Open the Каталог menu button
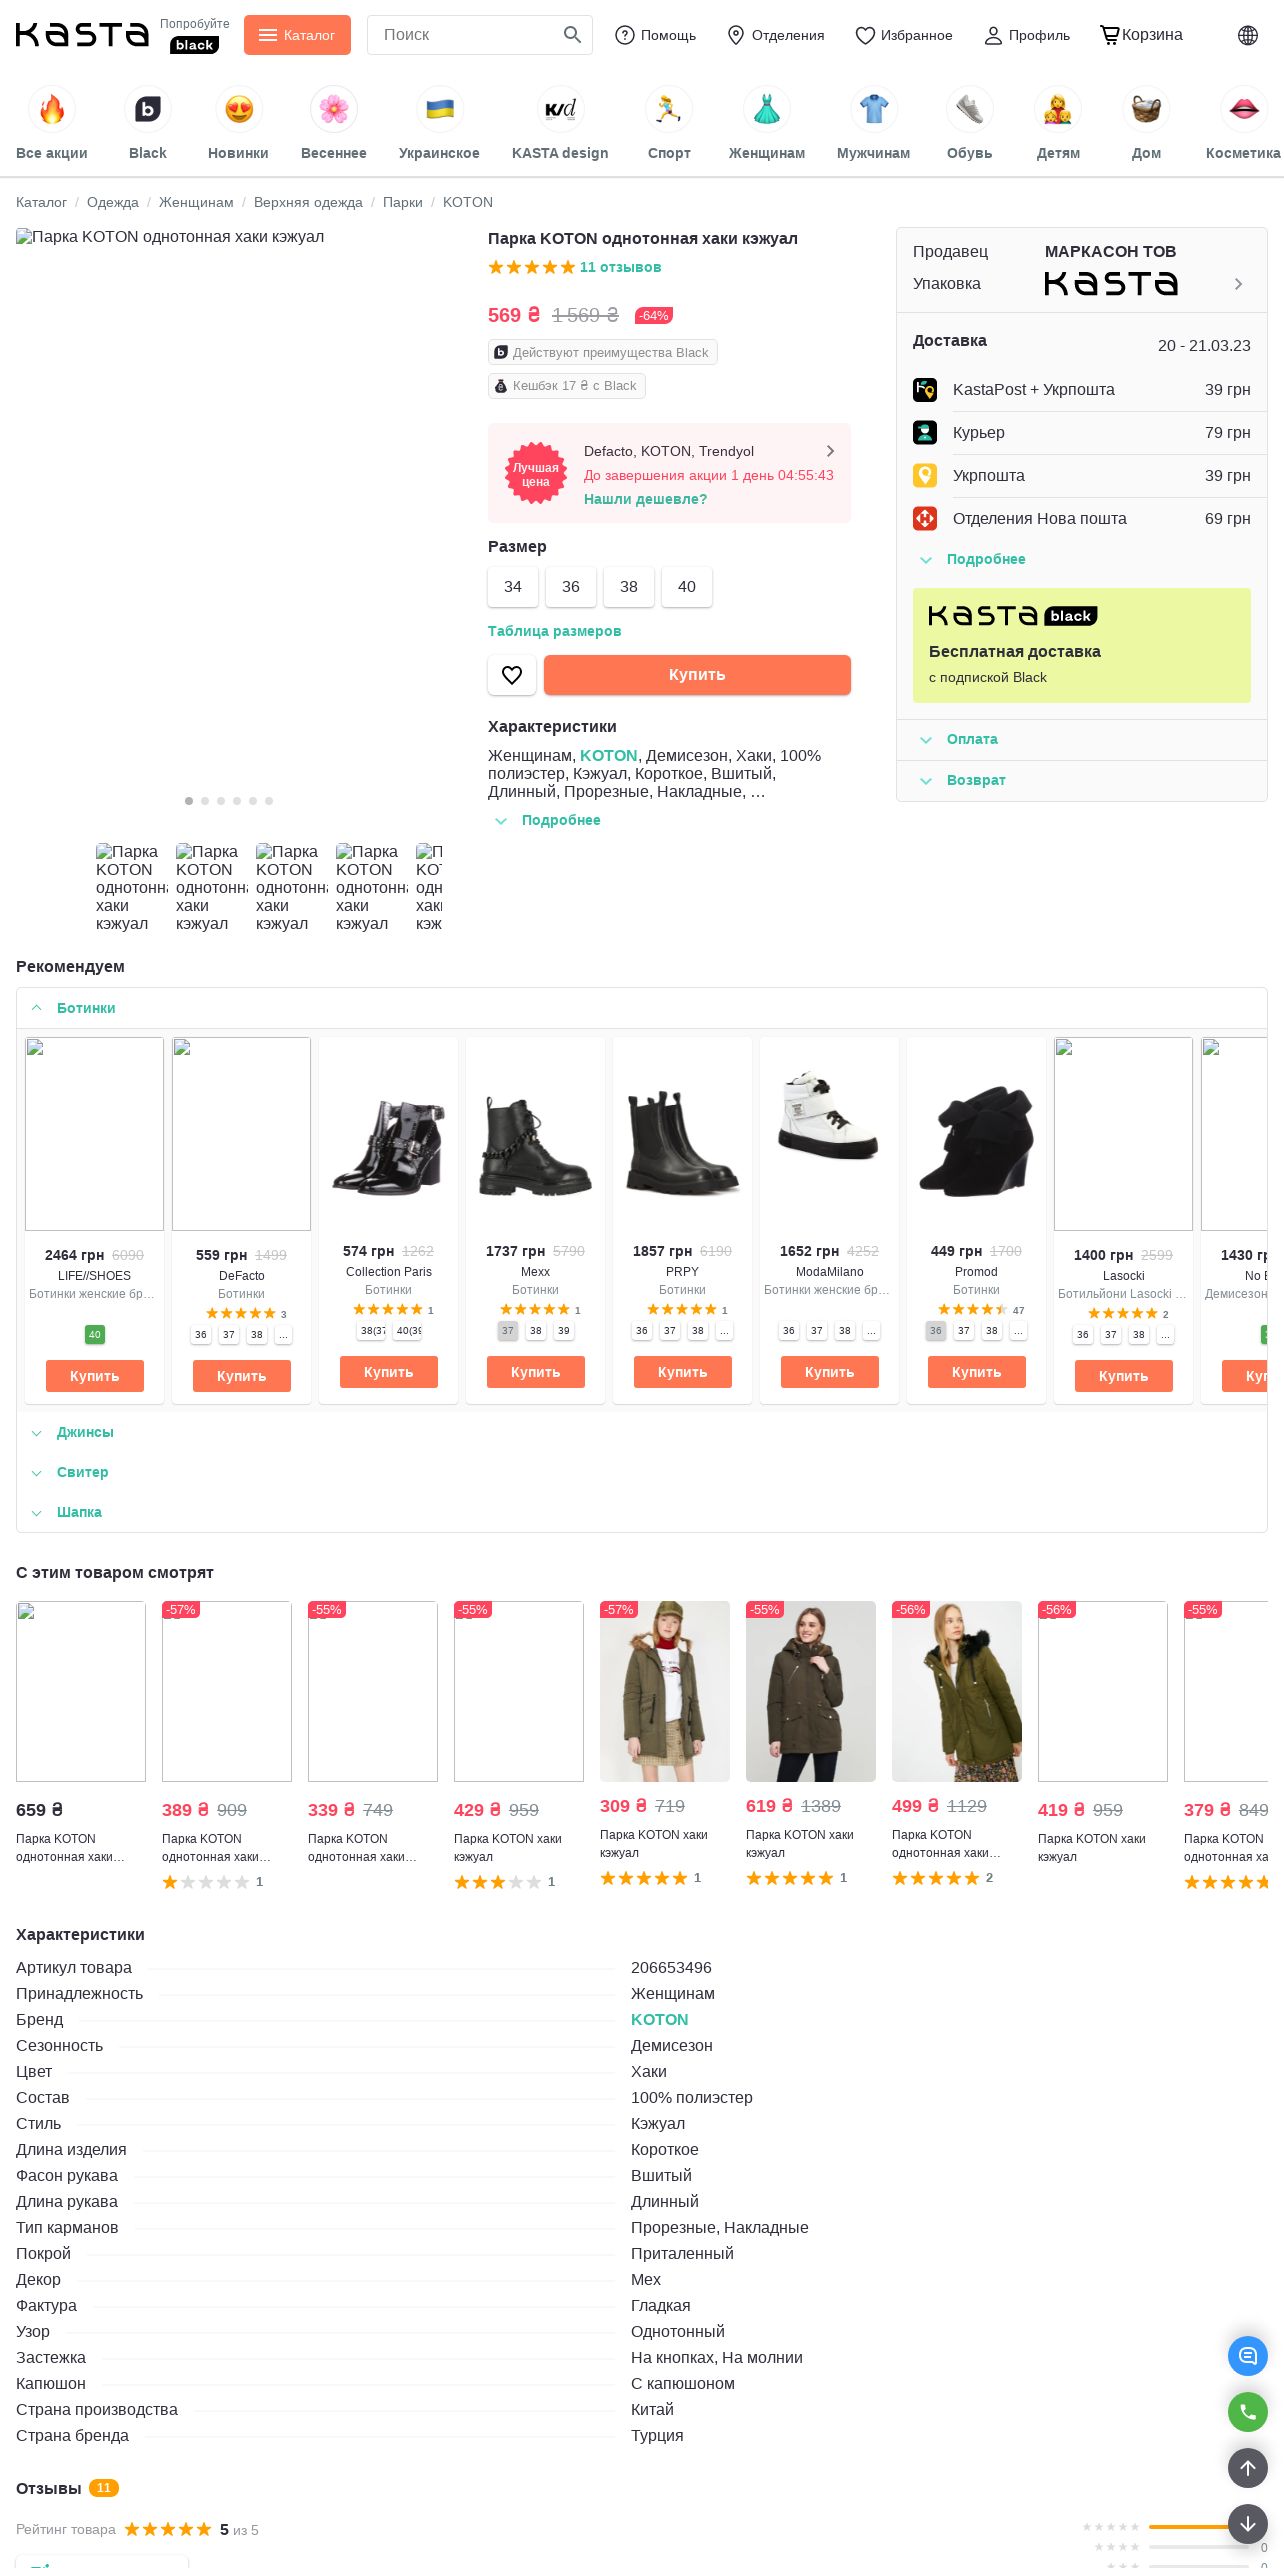Viewport: 1284px width, 2568px height. coord(297,35)
